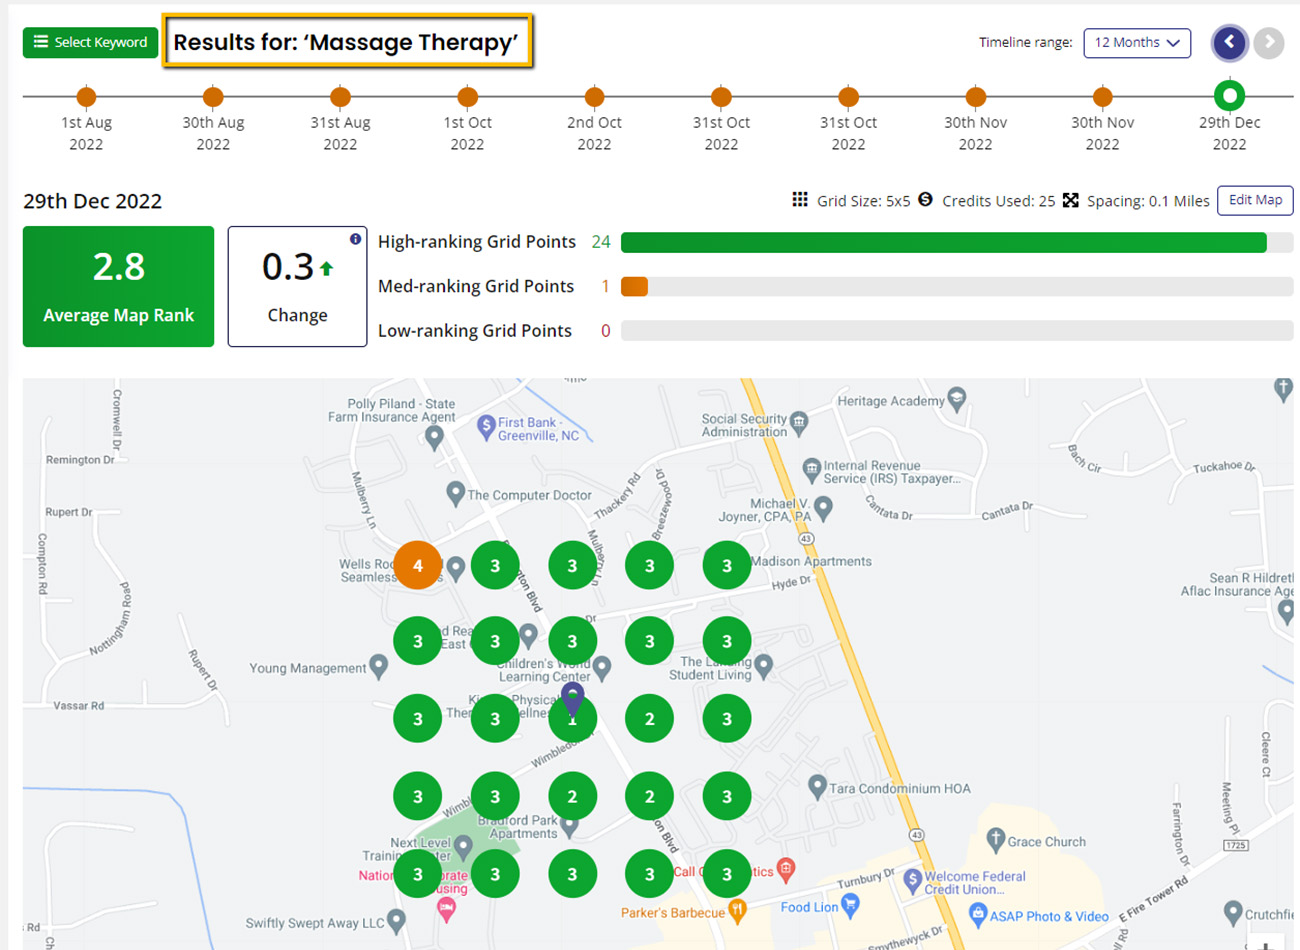Click the info icon in Change box

(x=355, y=239)
